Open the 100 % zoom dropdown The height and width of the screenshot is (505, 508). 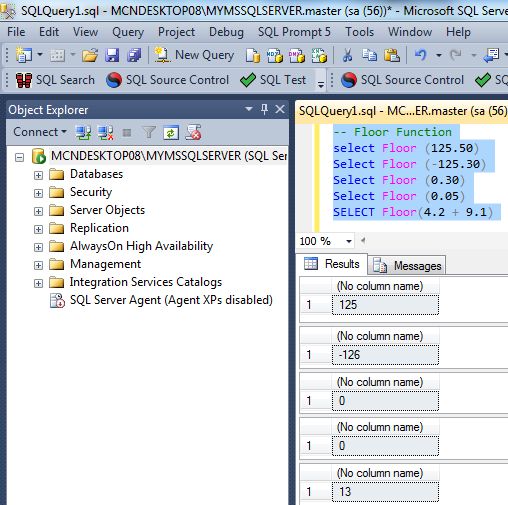click(349, 241)
